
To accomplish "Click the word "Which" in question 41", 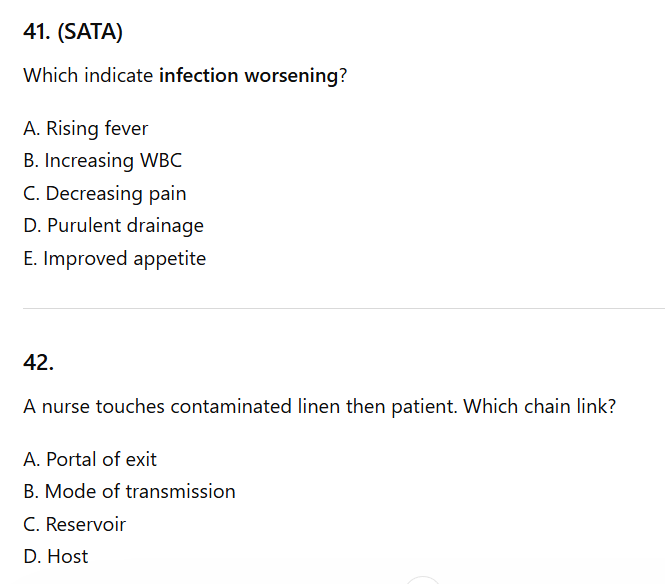I will (47, 75).
